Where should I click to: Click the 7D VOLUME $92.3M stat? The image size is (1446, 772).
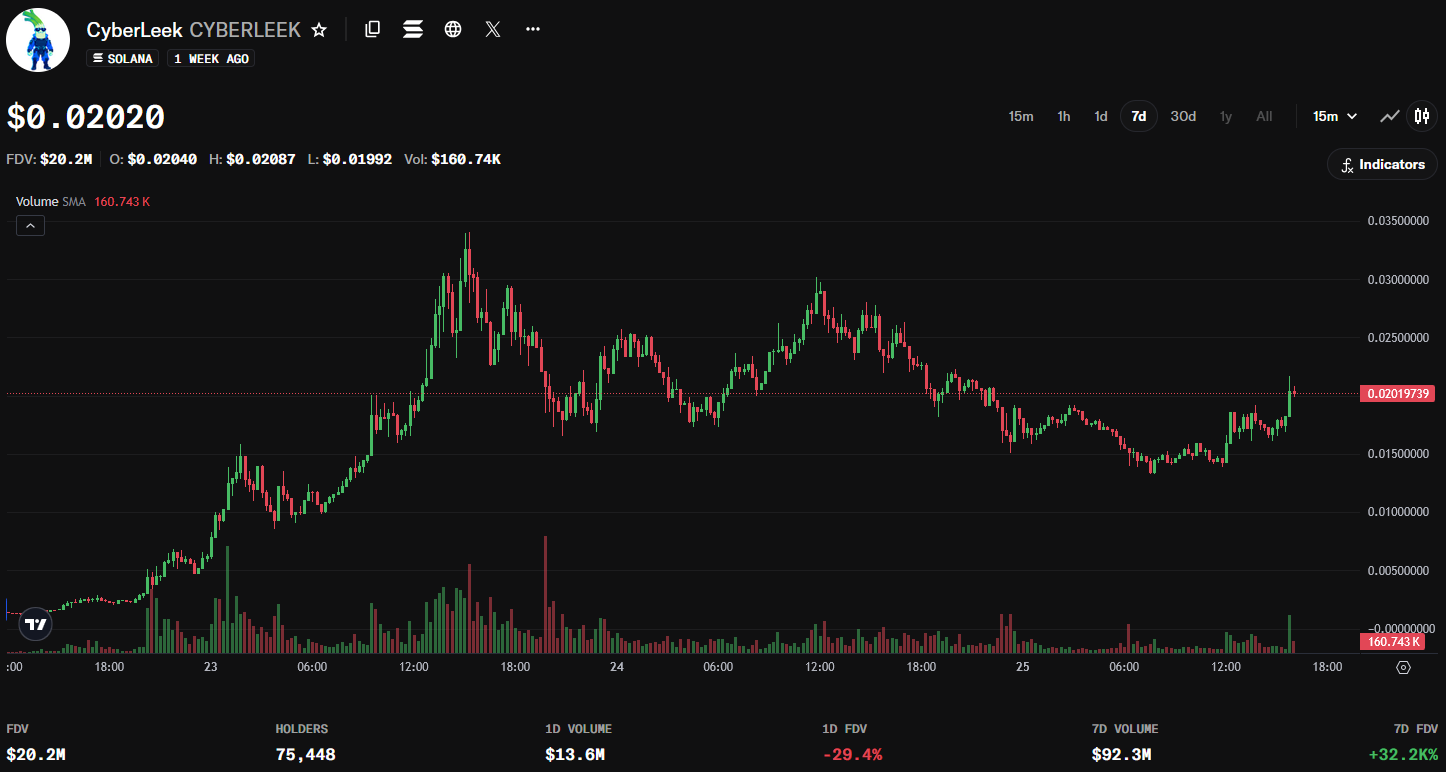pos(1125,742)
